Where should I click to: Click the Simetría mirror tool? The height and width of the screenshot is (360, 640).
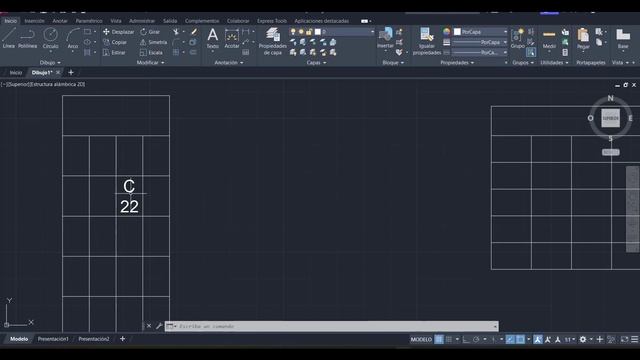coord(153,42)
